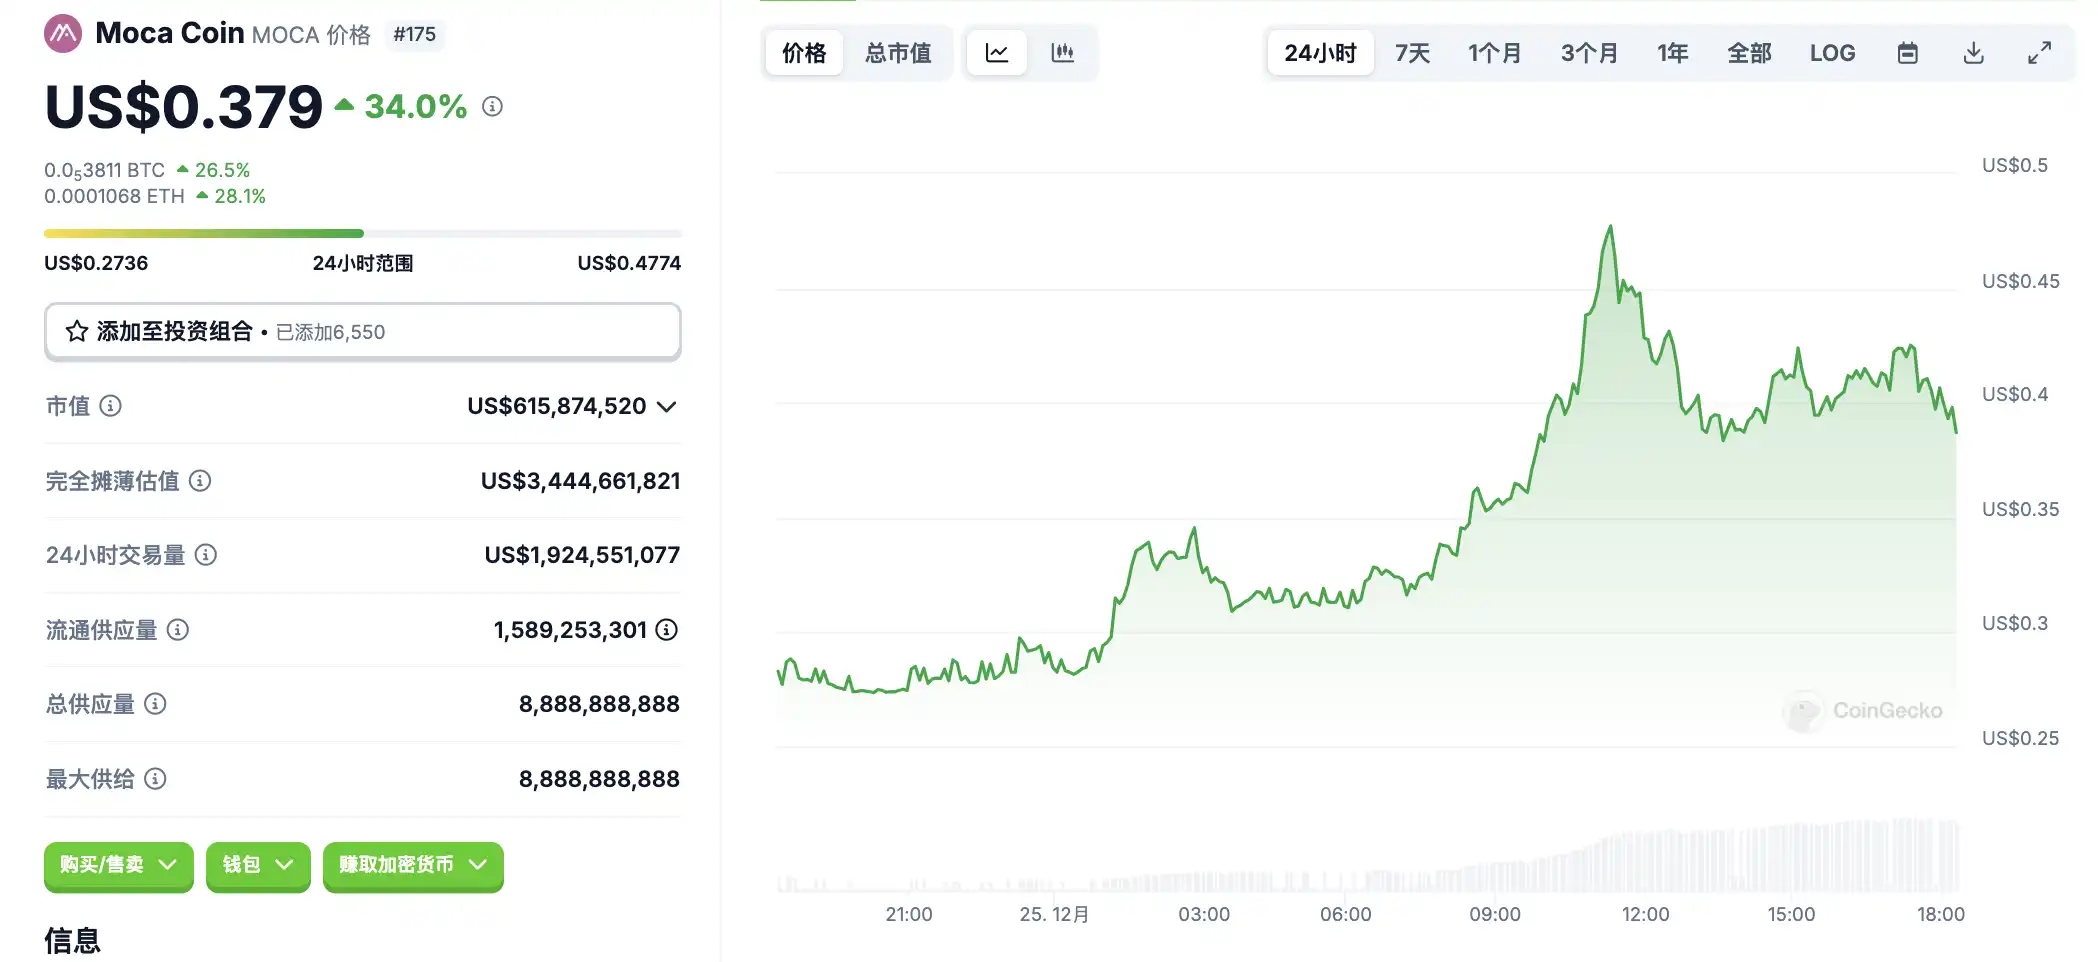Switch chart to 价格 view
Screen dimensions: 2098x962
point(804,53)
